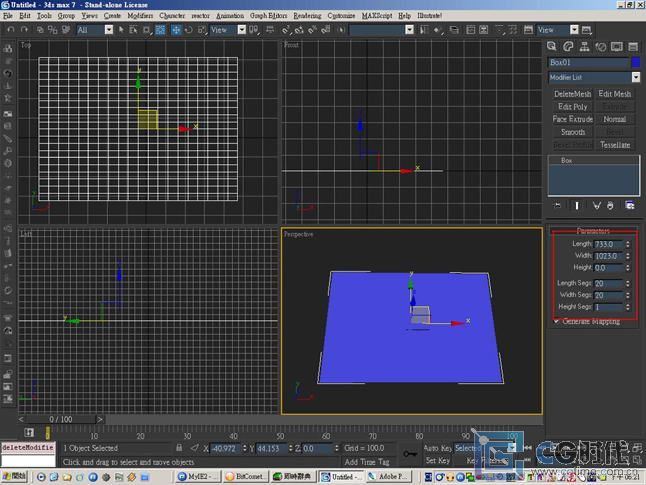Open the Hierarchy command panel tab
The image size is (646, 485).
584,47
